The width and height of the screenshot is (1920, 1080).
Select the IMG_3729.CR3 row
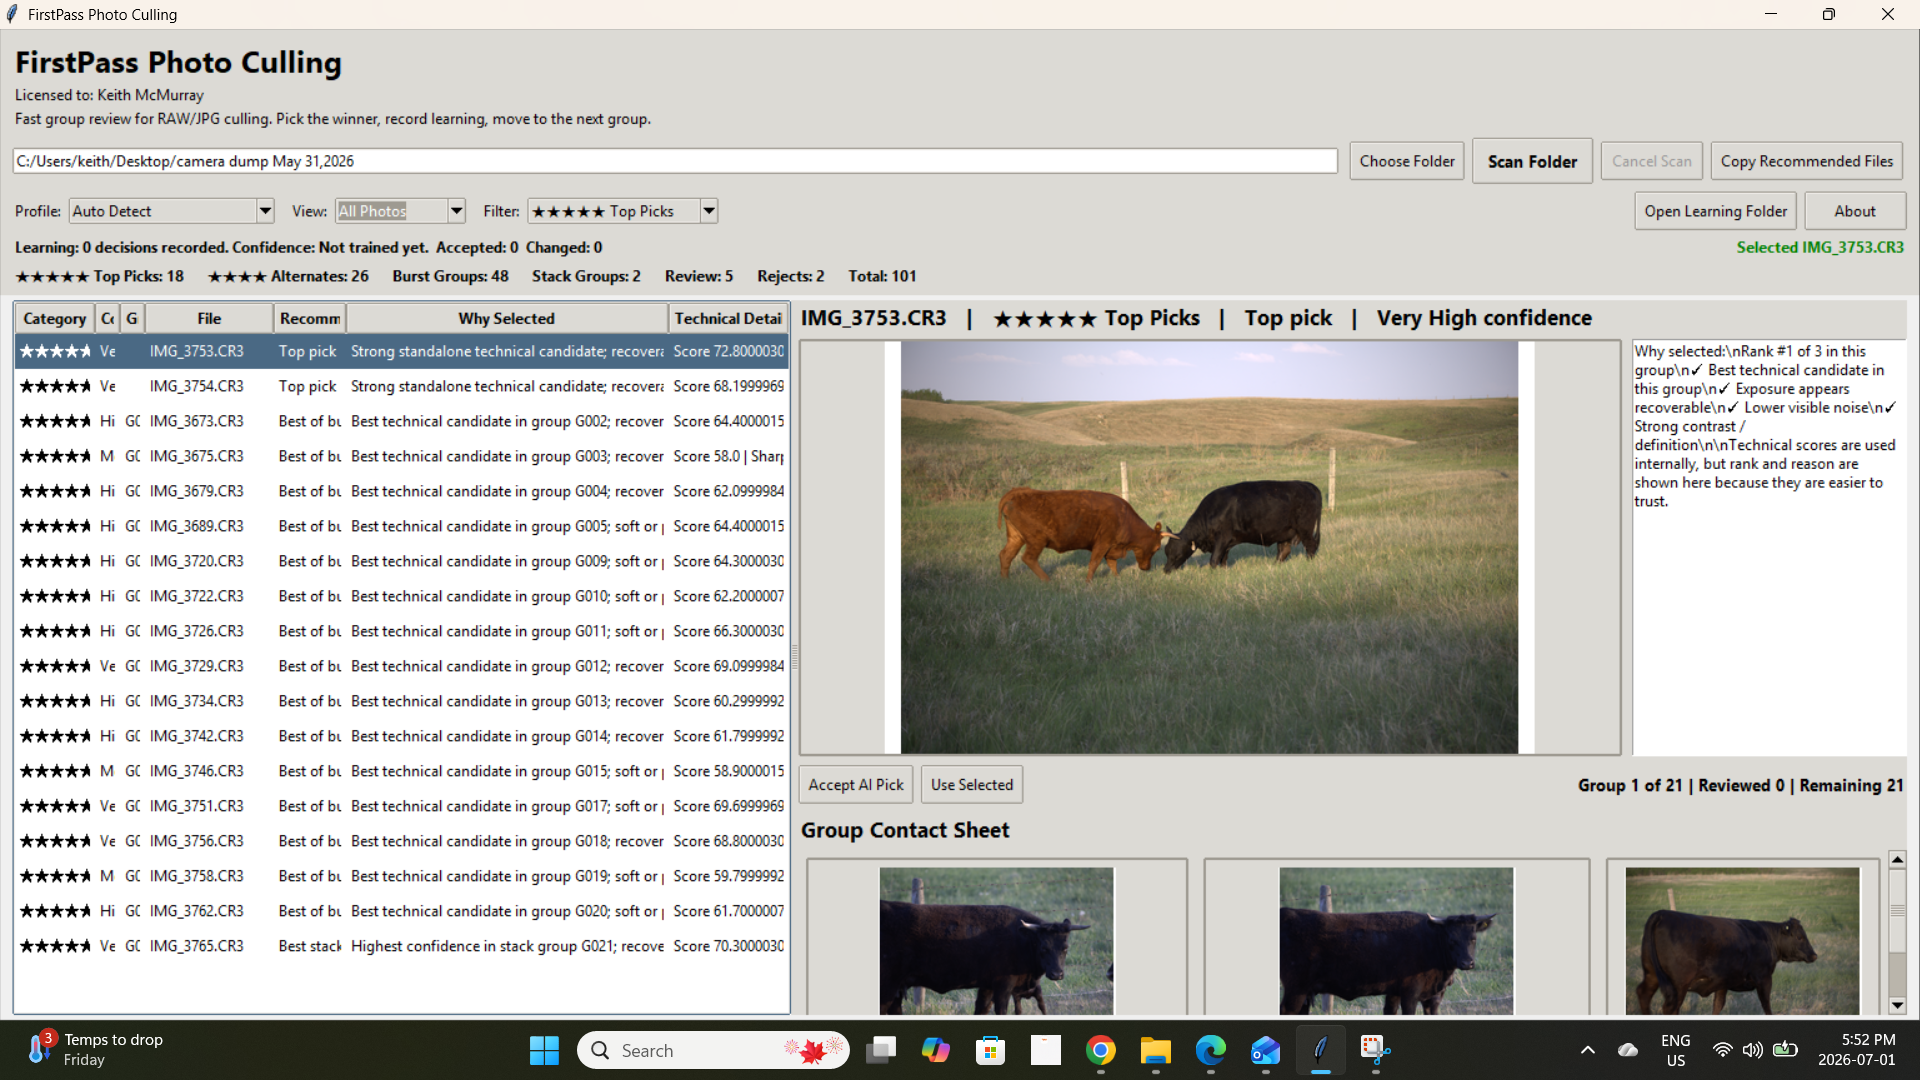[401, 666]
